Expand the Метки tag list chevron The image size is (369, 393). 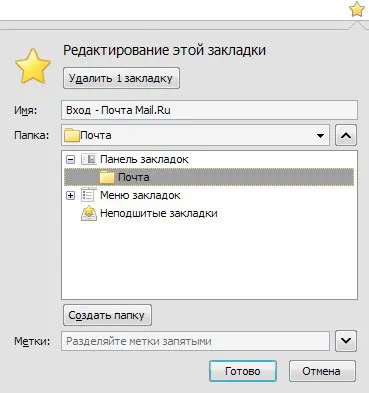point(346,341)
